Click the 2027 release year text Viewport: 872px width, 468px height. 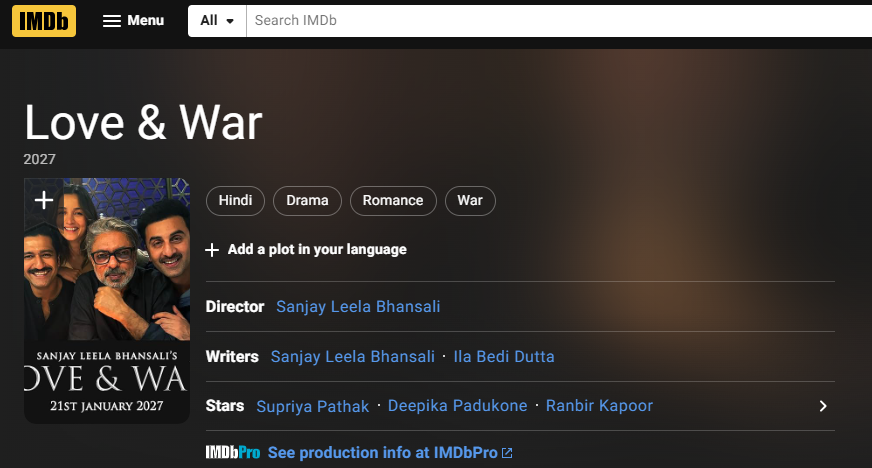pyautogui.click(x=39, y=160)
